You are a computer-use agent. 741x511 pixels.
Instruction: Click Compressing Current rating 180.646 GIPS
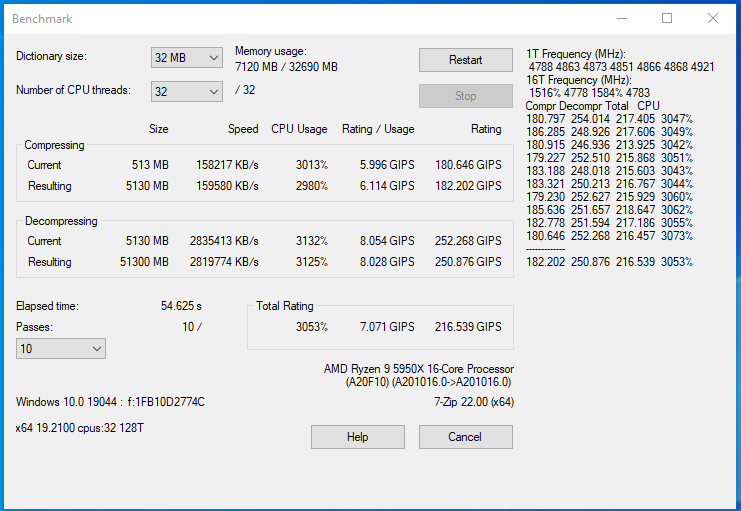pyautogui.click(x=468, y=165)
